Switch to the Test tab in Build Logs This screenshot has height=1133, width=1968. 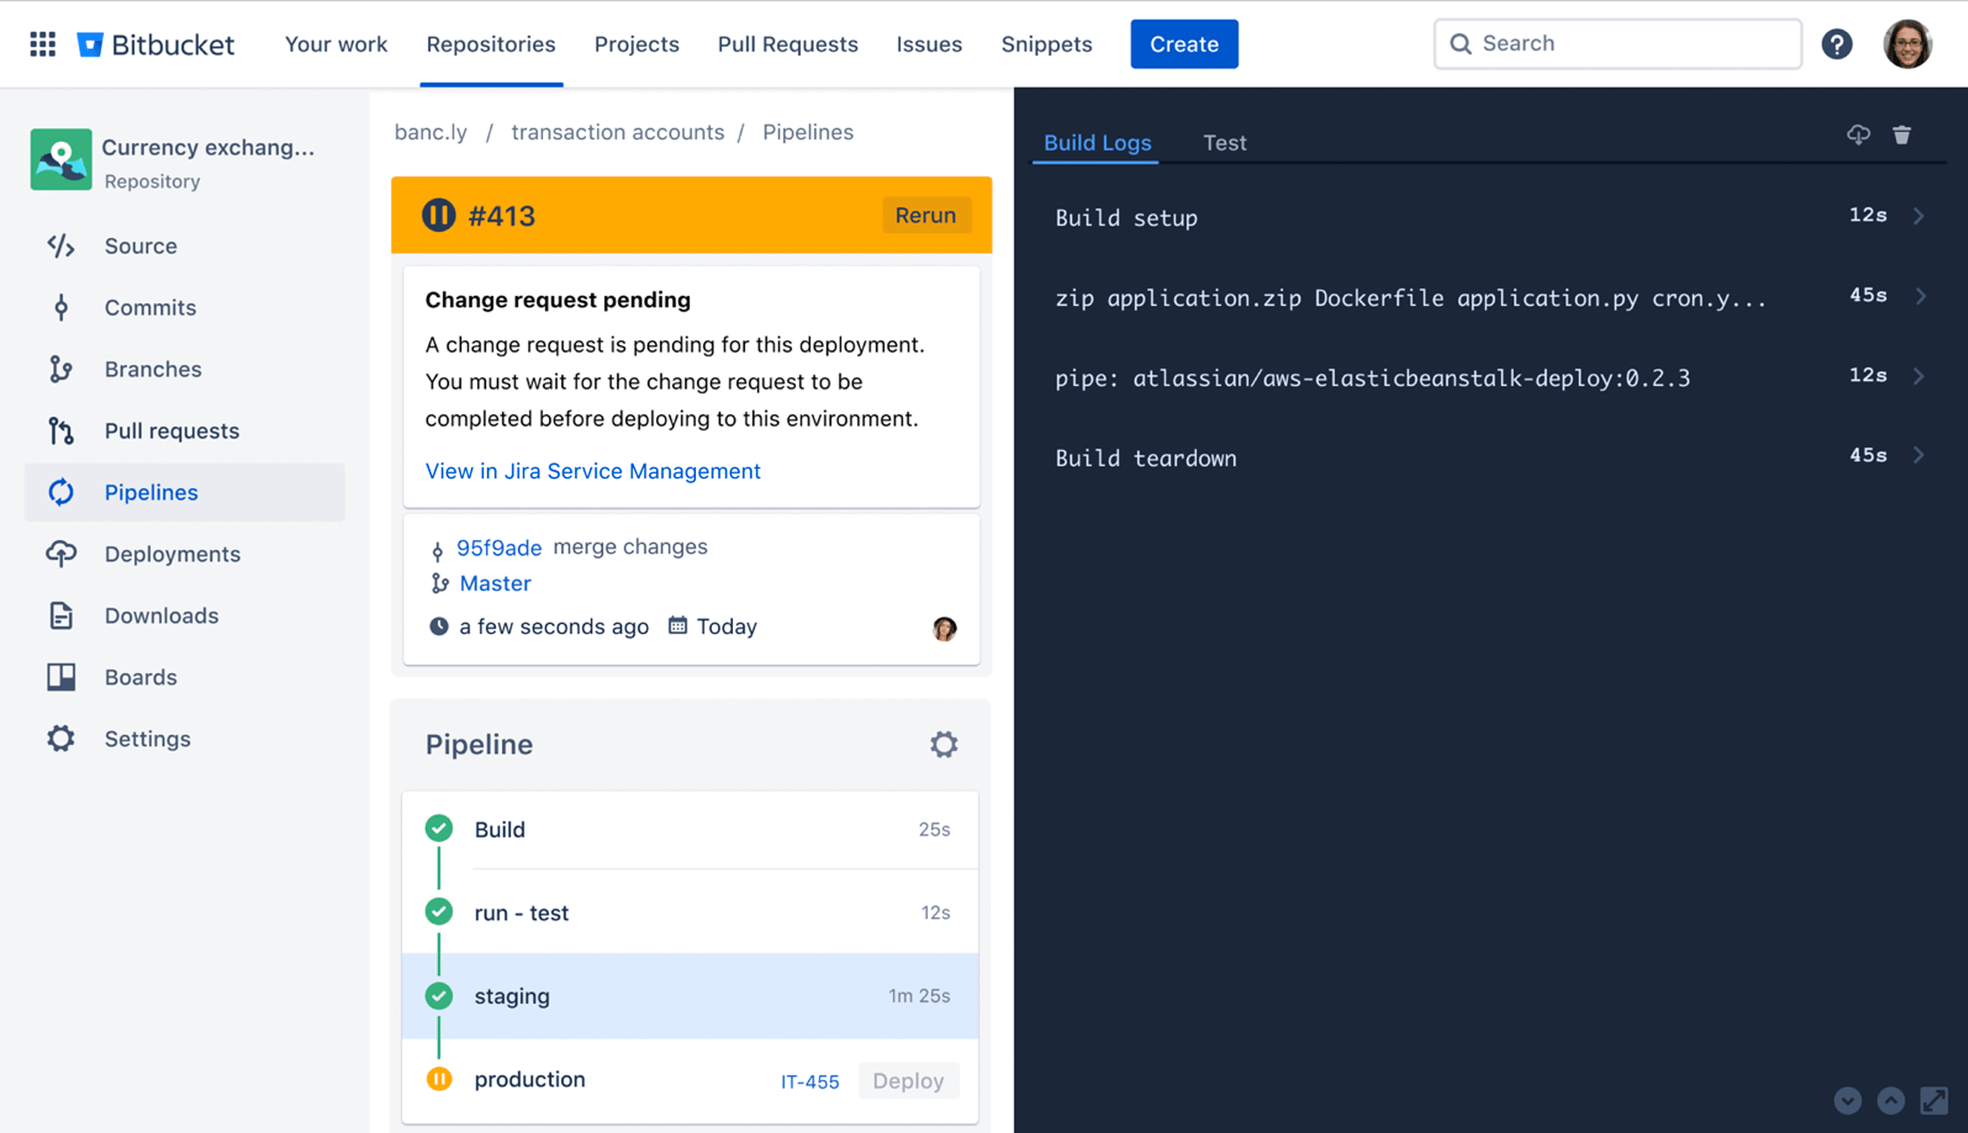pyautogui.click(x=1222, y=141)
